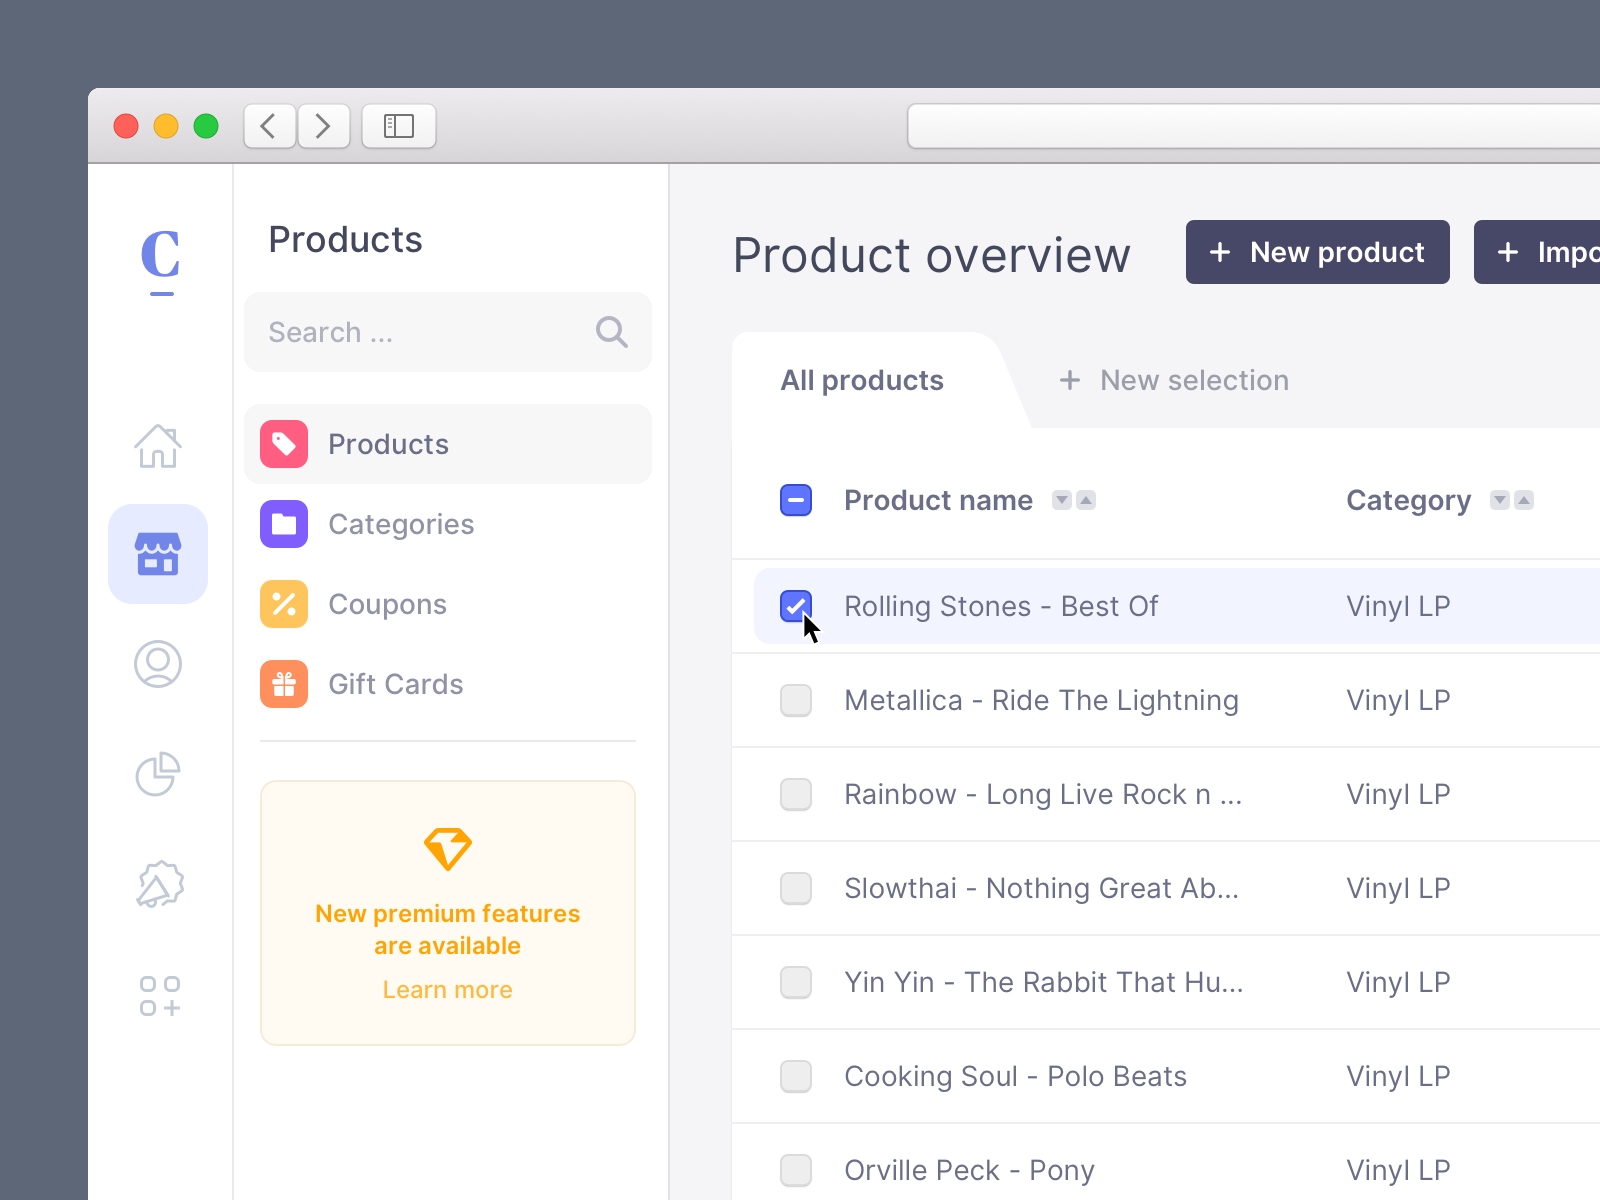Screen dimensions: 1600x1200
Task: Go forward with browser forward arrow
Action: click(x=323, y=126)
